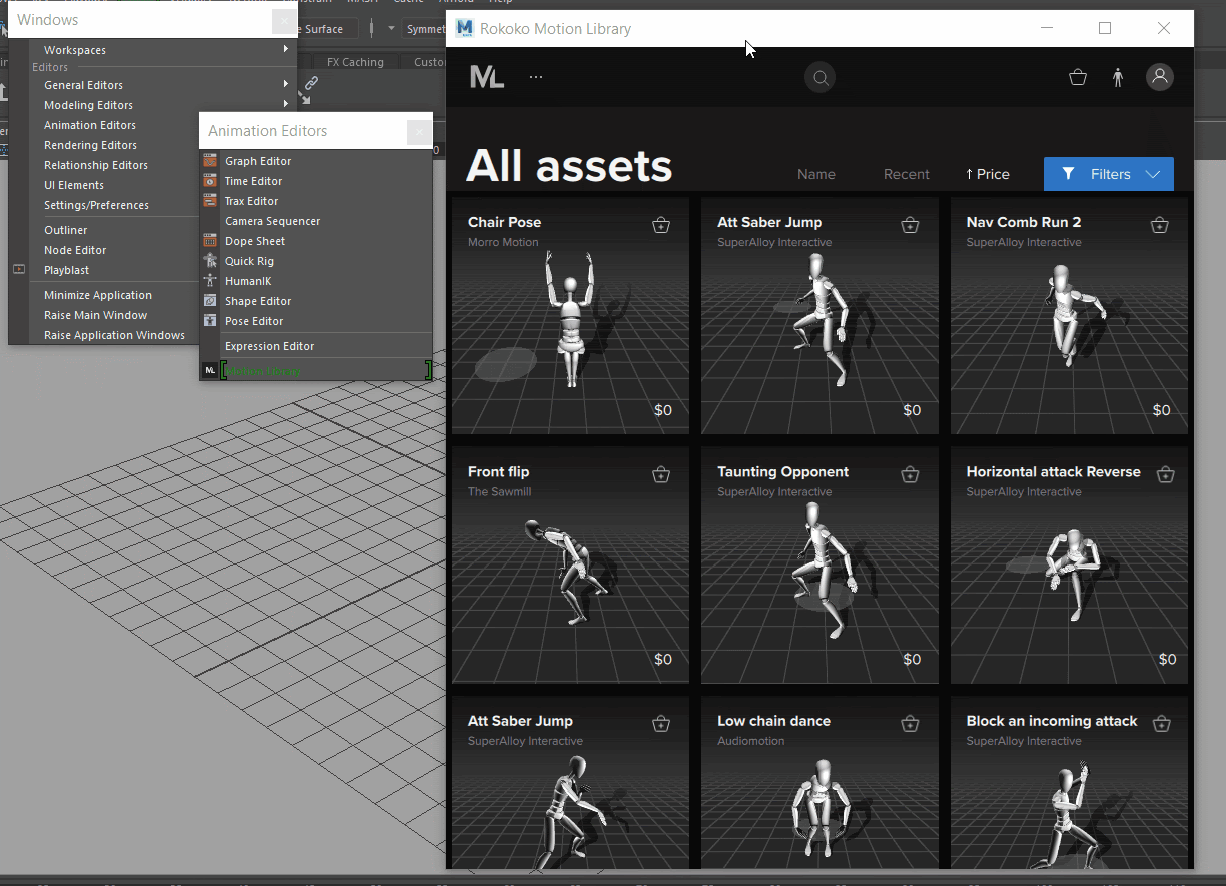Sort assets by Recent
Screen dimensions: 1226x886
[907, 174]
